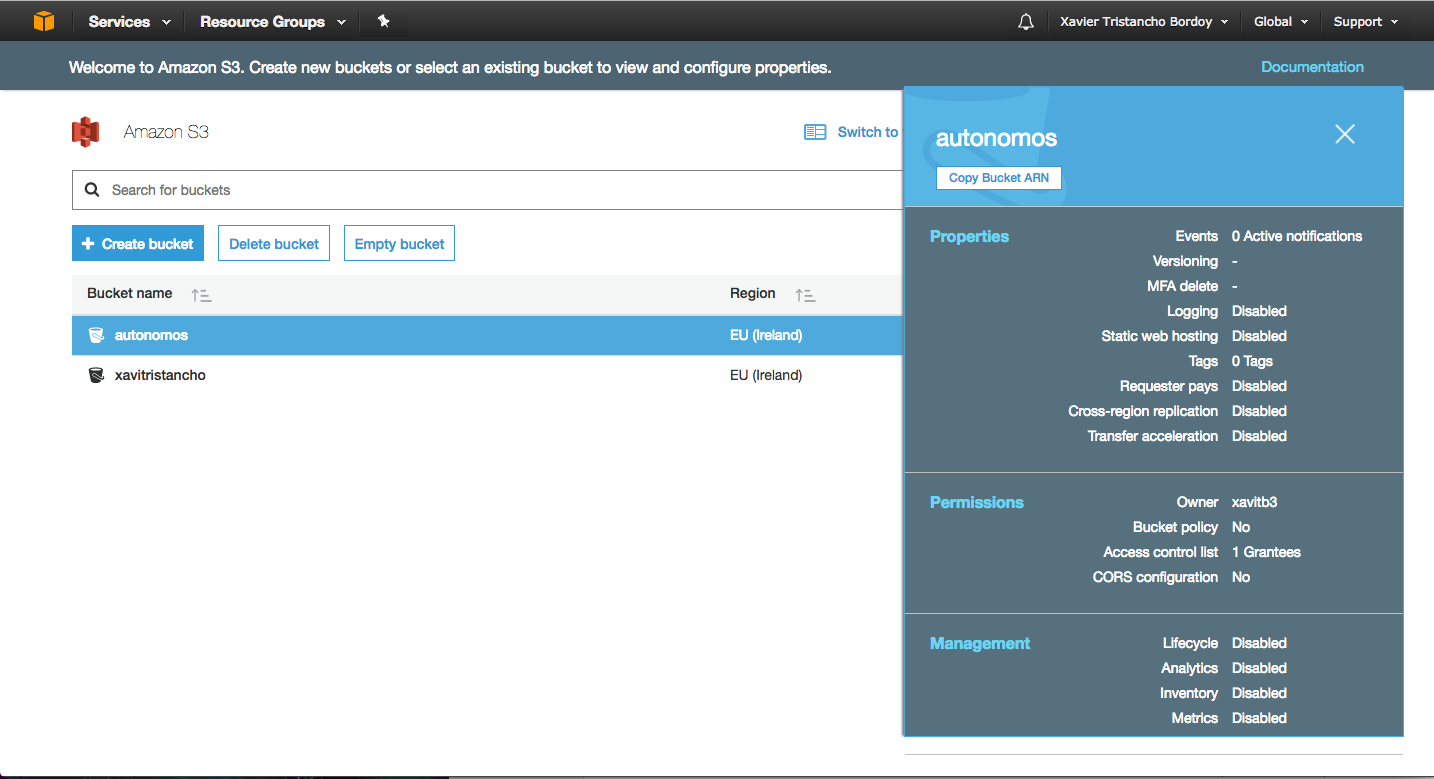Click the Owner xavitb3 value

(1255, 502)
